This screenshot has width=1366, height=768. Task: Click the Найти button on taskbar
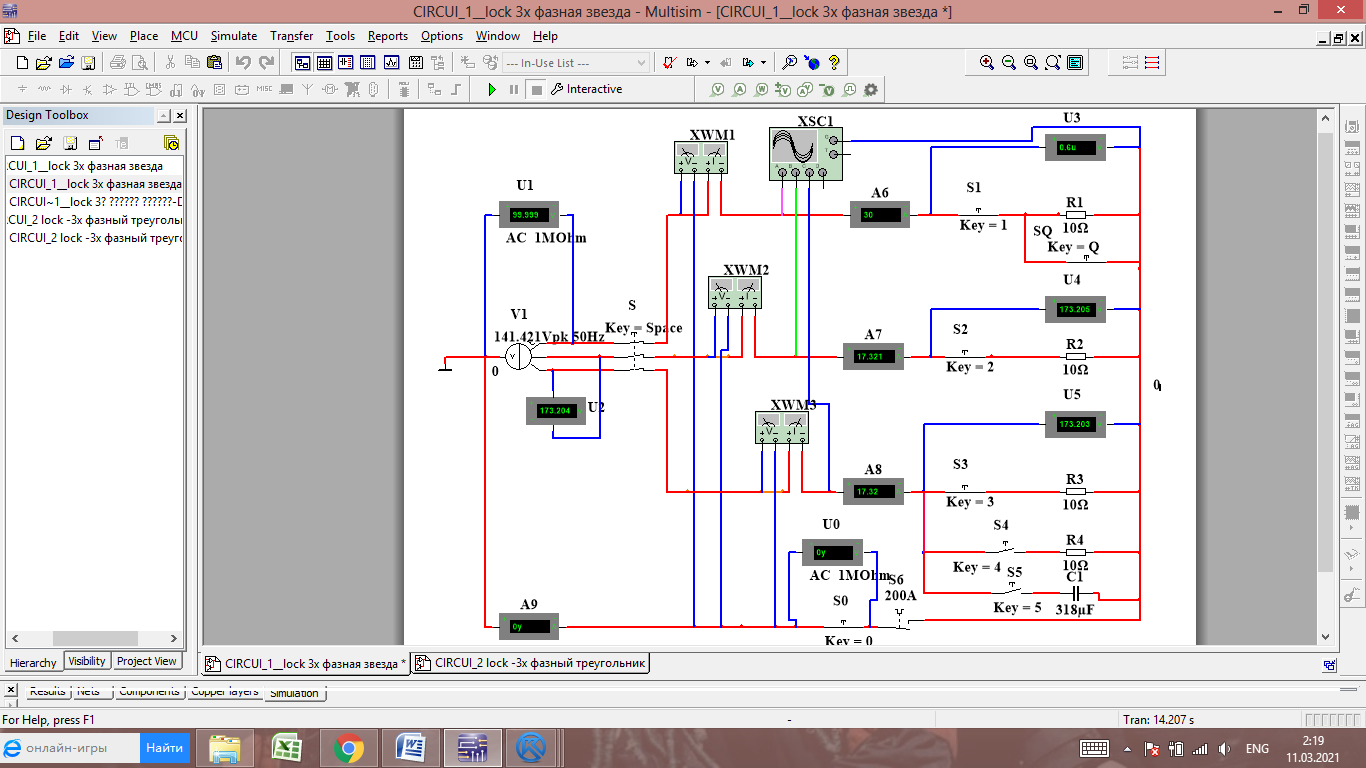pos(164,747)
